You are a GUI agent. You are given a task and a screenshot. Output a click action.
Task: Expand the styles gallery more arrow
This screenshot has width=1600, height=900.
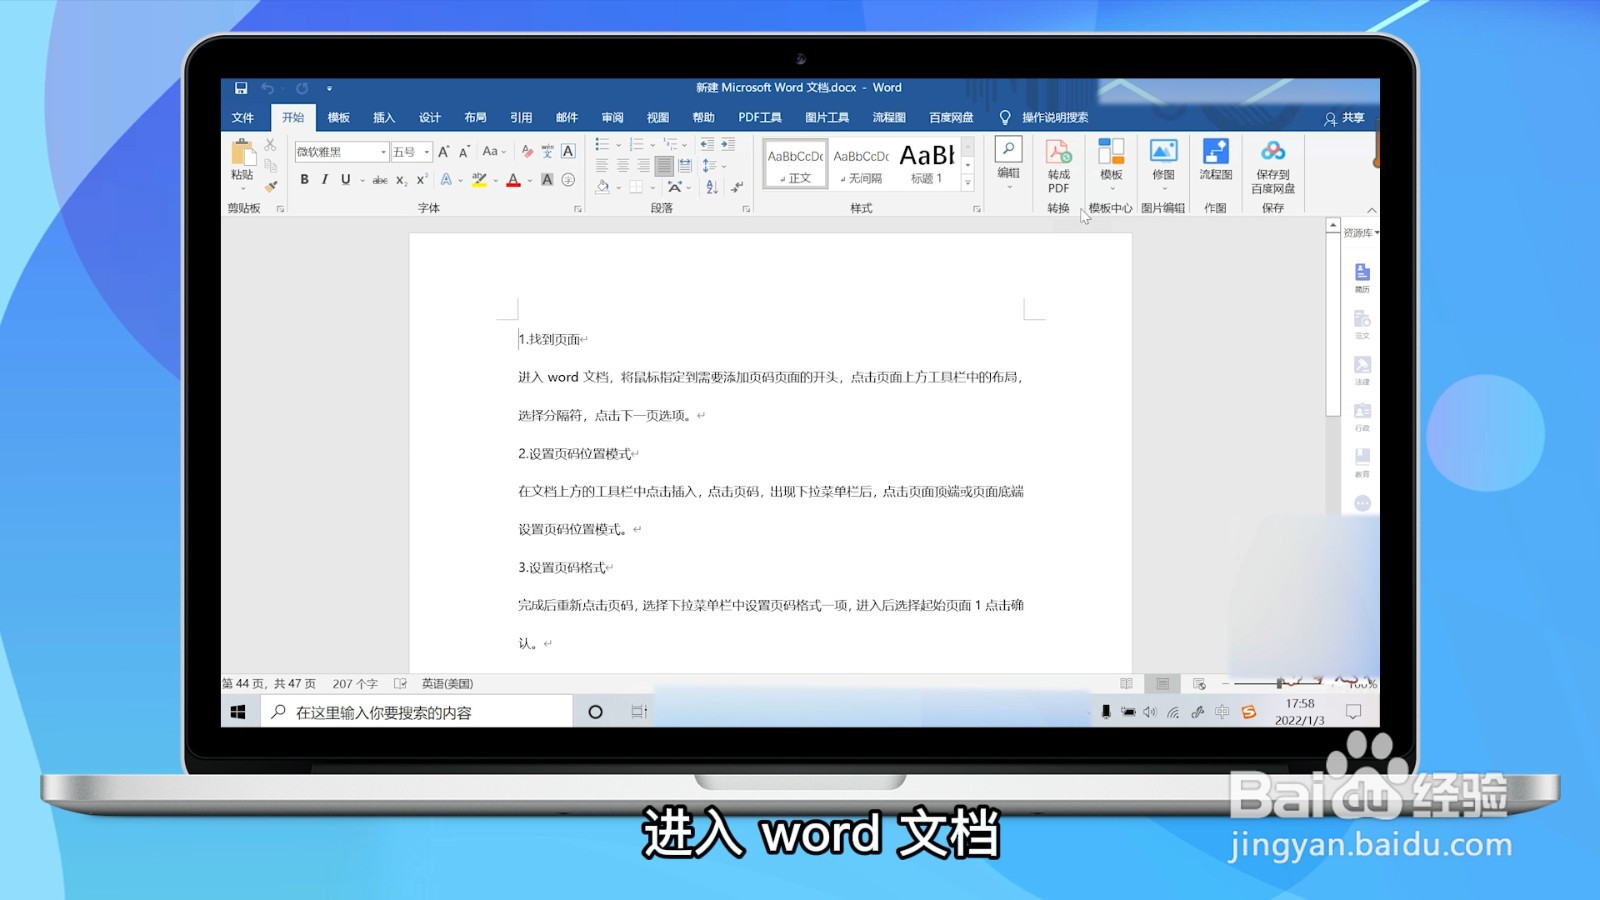(968, 183)
